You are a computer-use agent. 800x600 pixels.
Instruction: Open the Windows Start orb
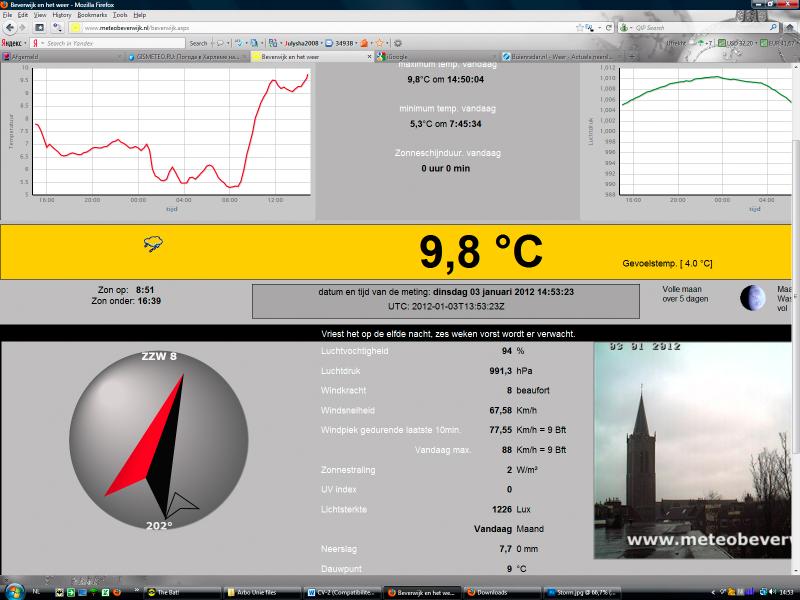(x=14, y=592)
